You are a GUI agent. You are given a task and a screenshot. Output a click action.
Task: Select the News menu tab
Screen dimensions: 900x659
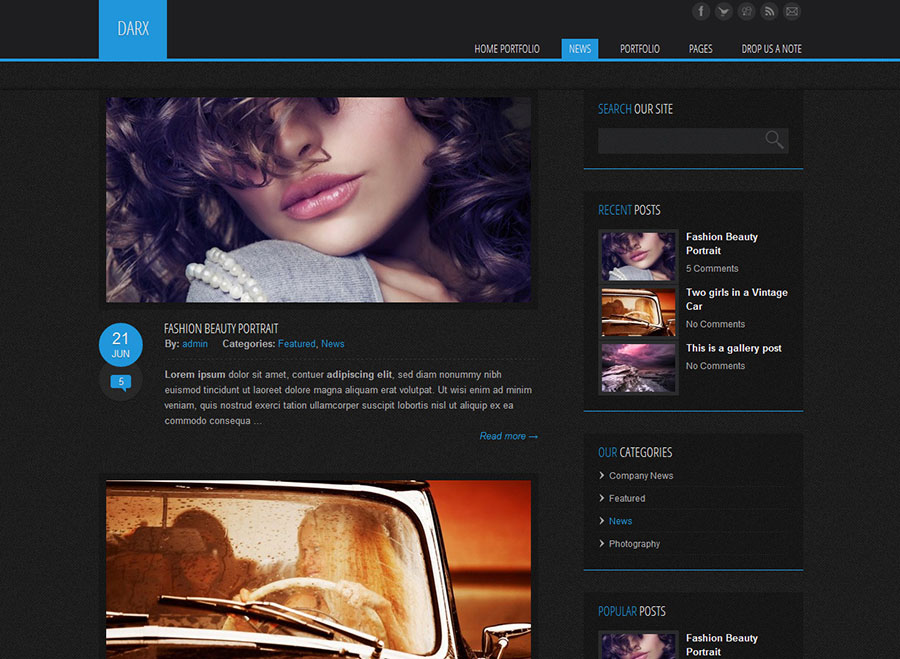click(x=580, y=49)
